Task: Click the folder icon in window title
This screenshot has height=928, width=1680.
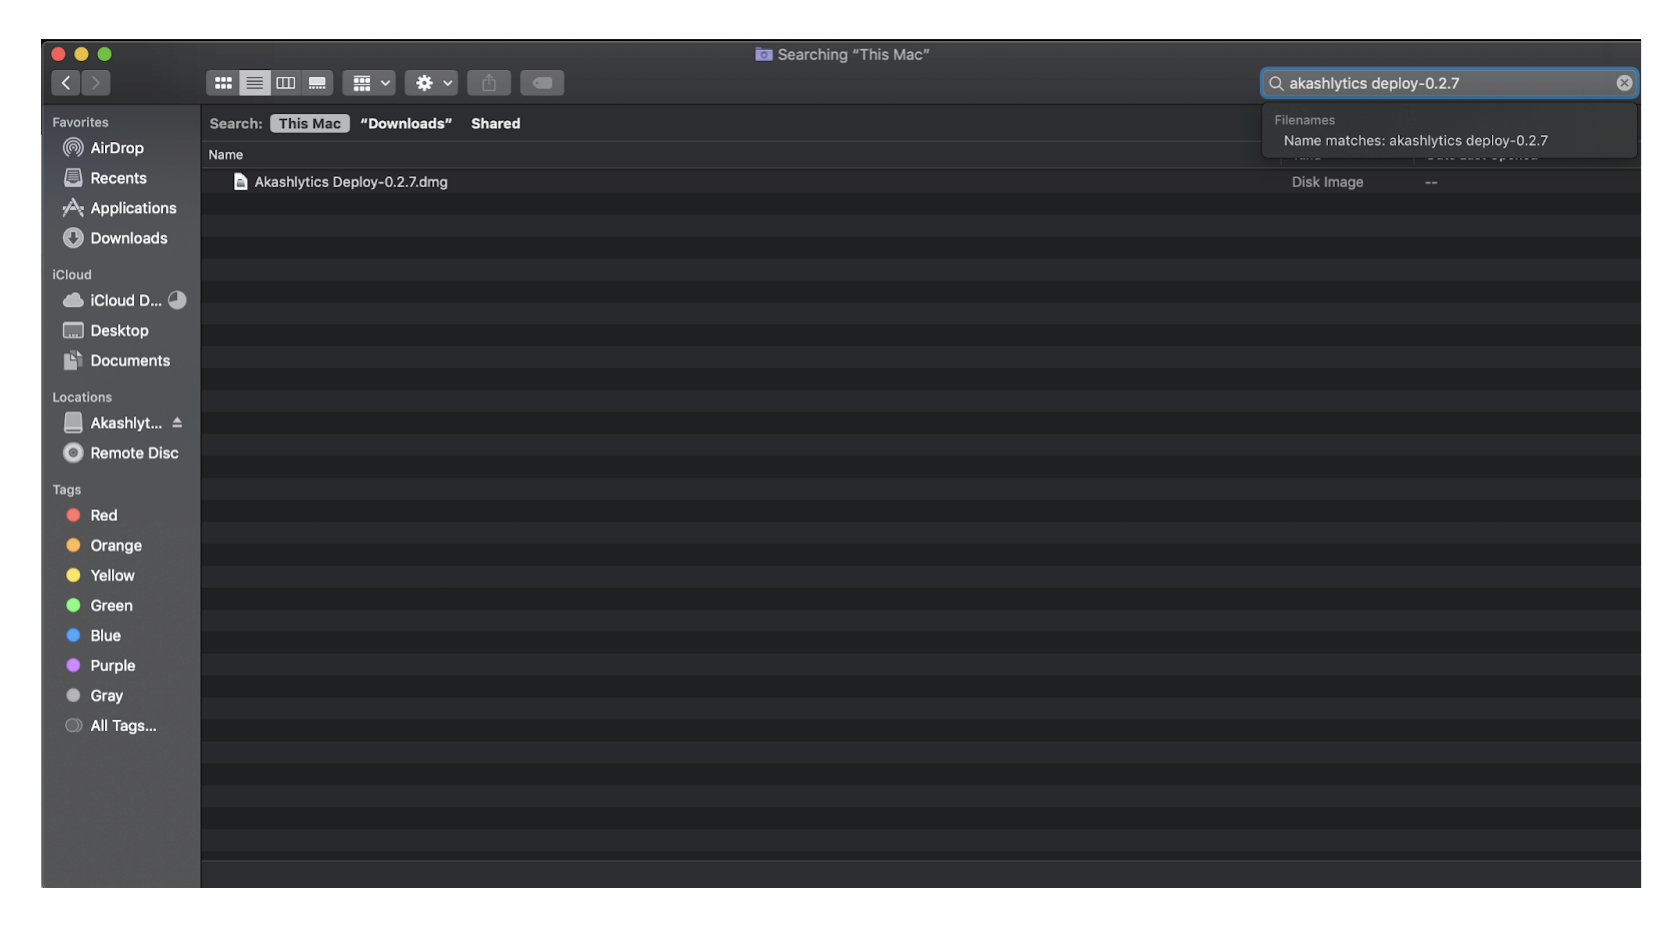Action: coord(764,54)
